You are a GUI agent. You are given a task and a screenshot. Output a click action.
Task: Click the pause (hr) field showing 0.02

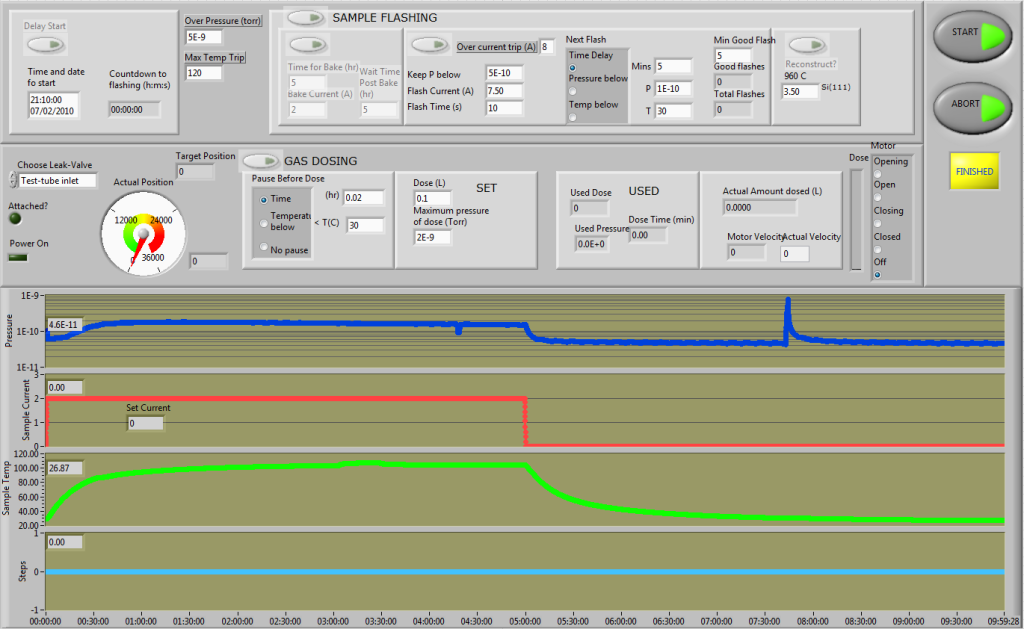click(364, 197)
